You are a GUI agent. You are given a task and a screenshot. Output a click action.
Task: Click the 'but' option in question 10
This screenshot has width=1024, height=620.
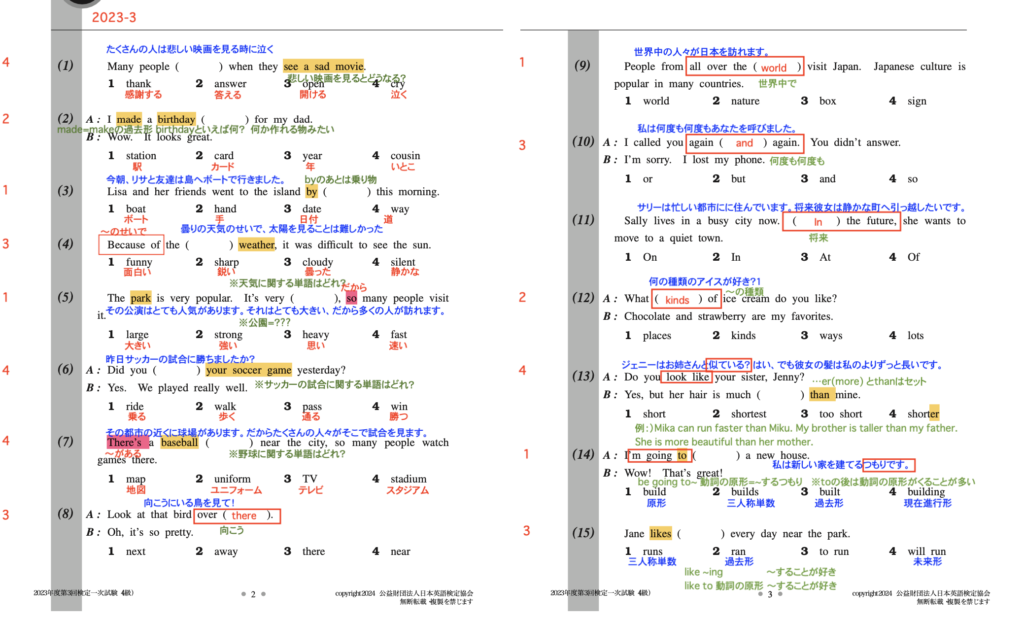pyautogui.click(x=739, y=178)
